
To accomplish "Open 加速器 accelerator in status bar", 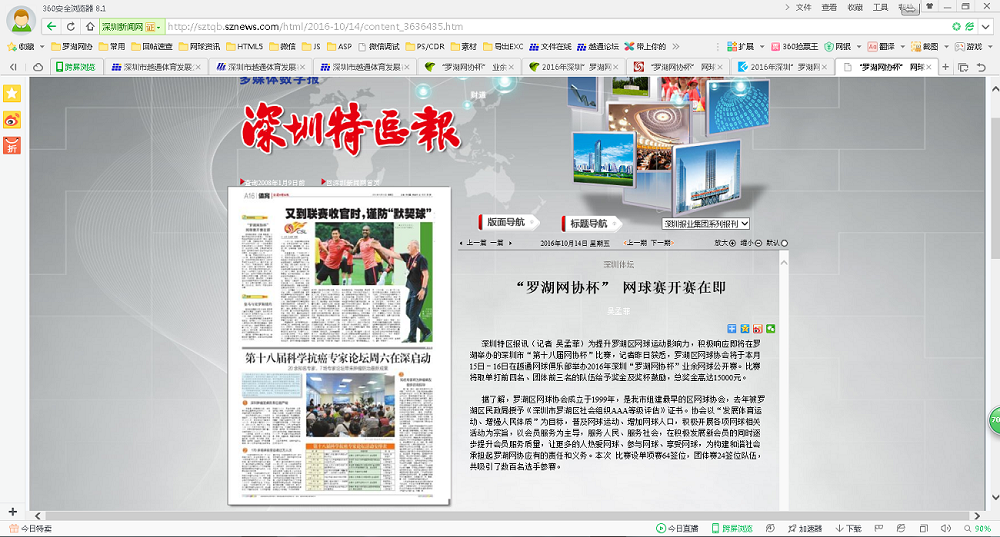I will (805, 529).
